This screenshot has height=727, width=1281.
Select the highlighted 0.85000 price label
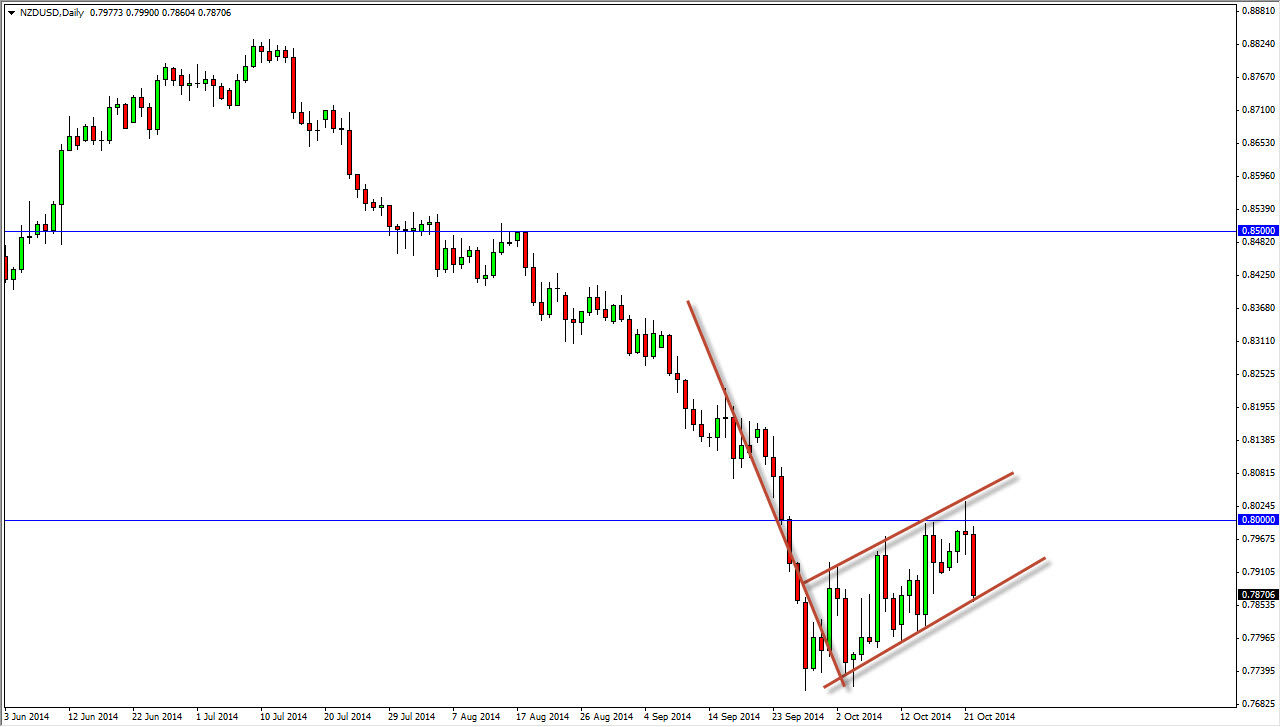[x=1257, y=230]
